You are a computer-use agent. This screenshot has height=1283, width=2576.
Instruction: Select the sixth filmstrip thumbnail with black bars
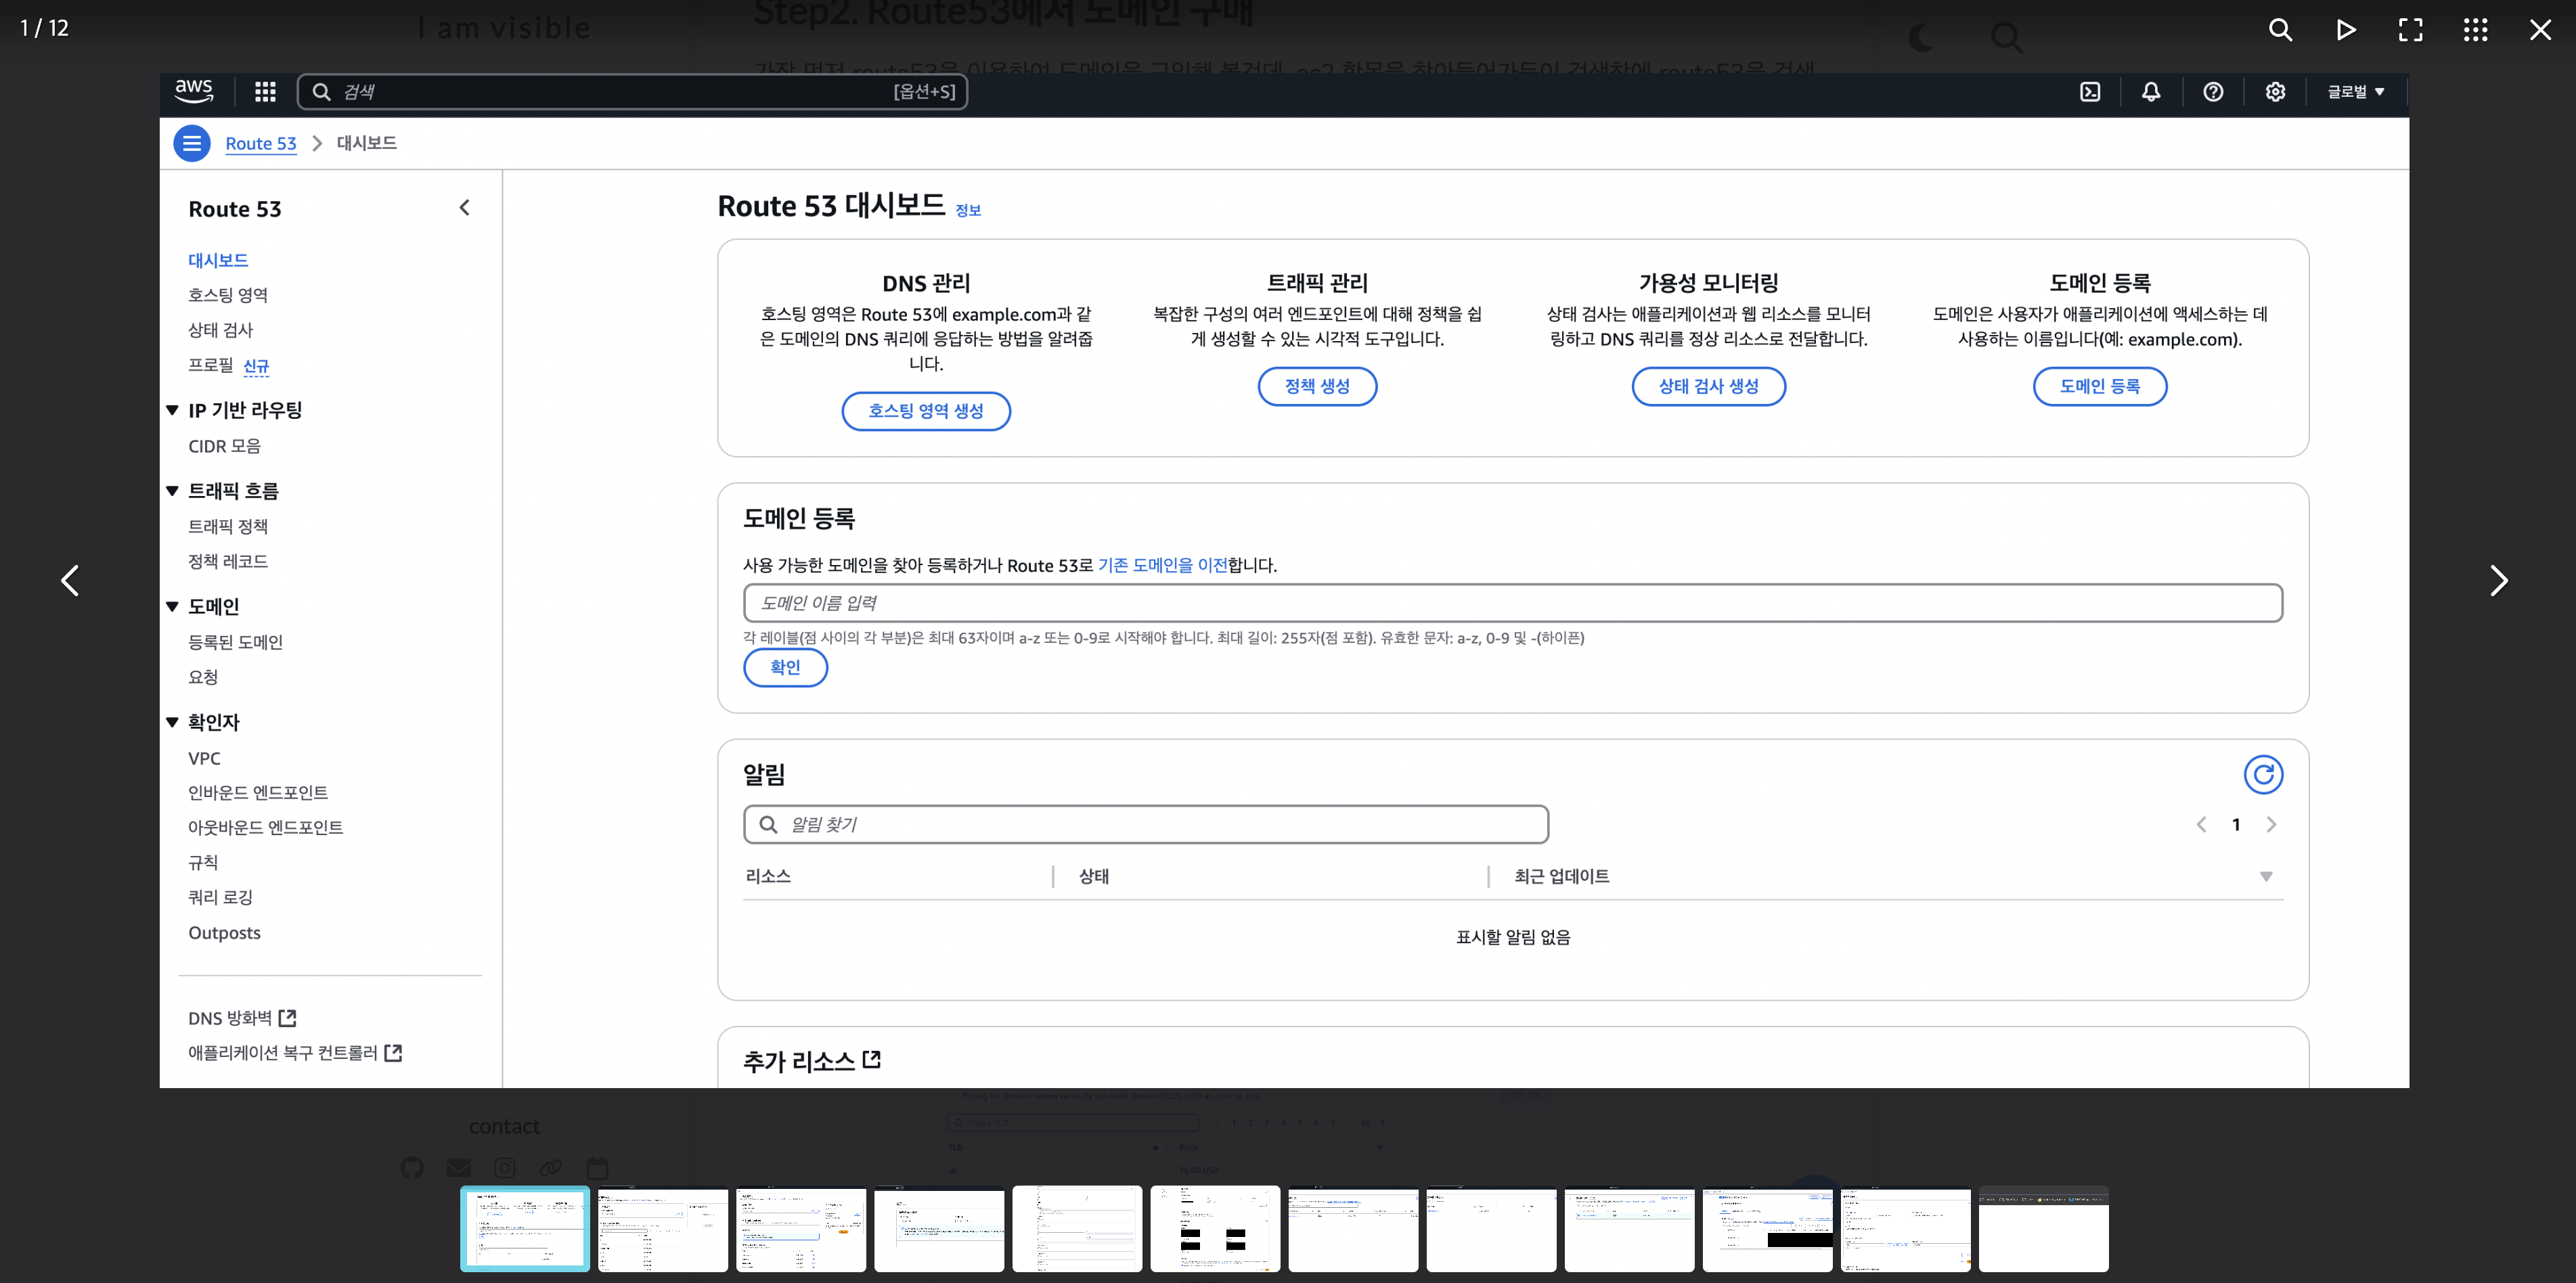tap(1215, 1229)
